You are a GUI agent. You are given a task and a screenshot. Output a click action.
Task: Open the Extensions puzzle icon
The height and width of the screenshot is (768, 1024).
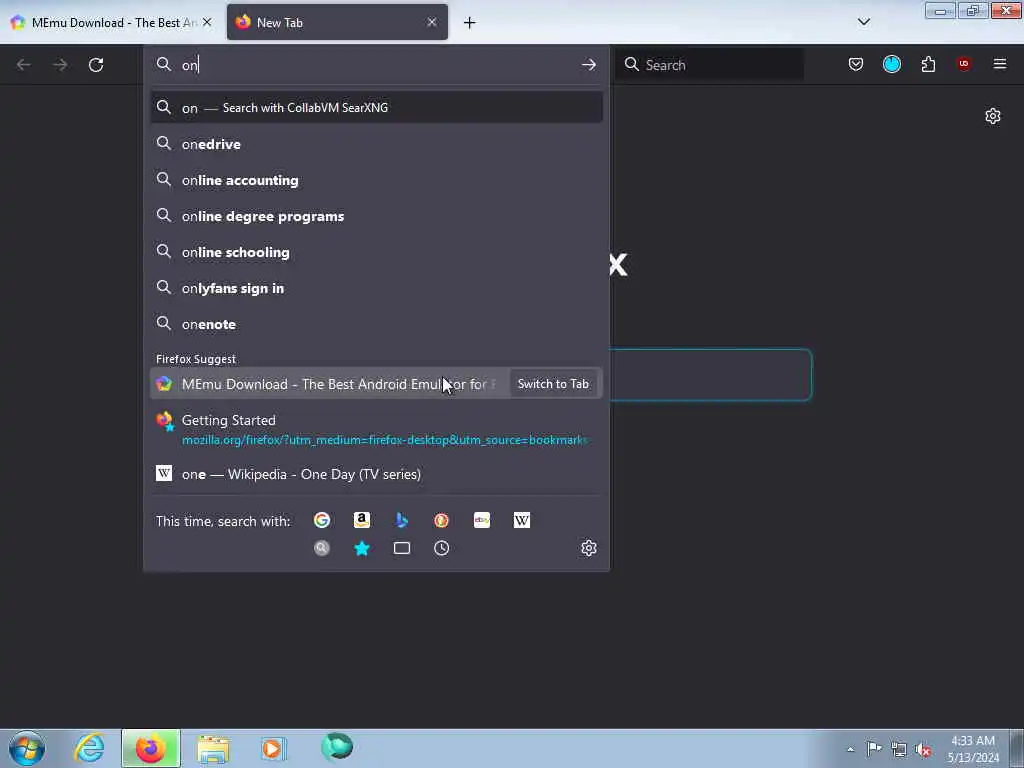click(928, 64)
